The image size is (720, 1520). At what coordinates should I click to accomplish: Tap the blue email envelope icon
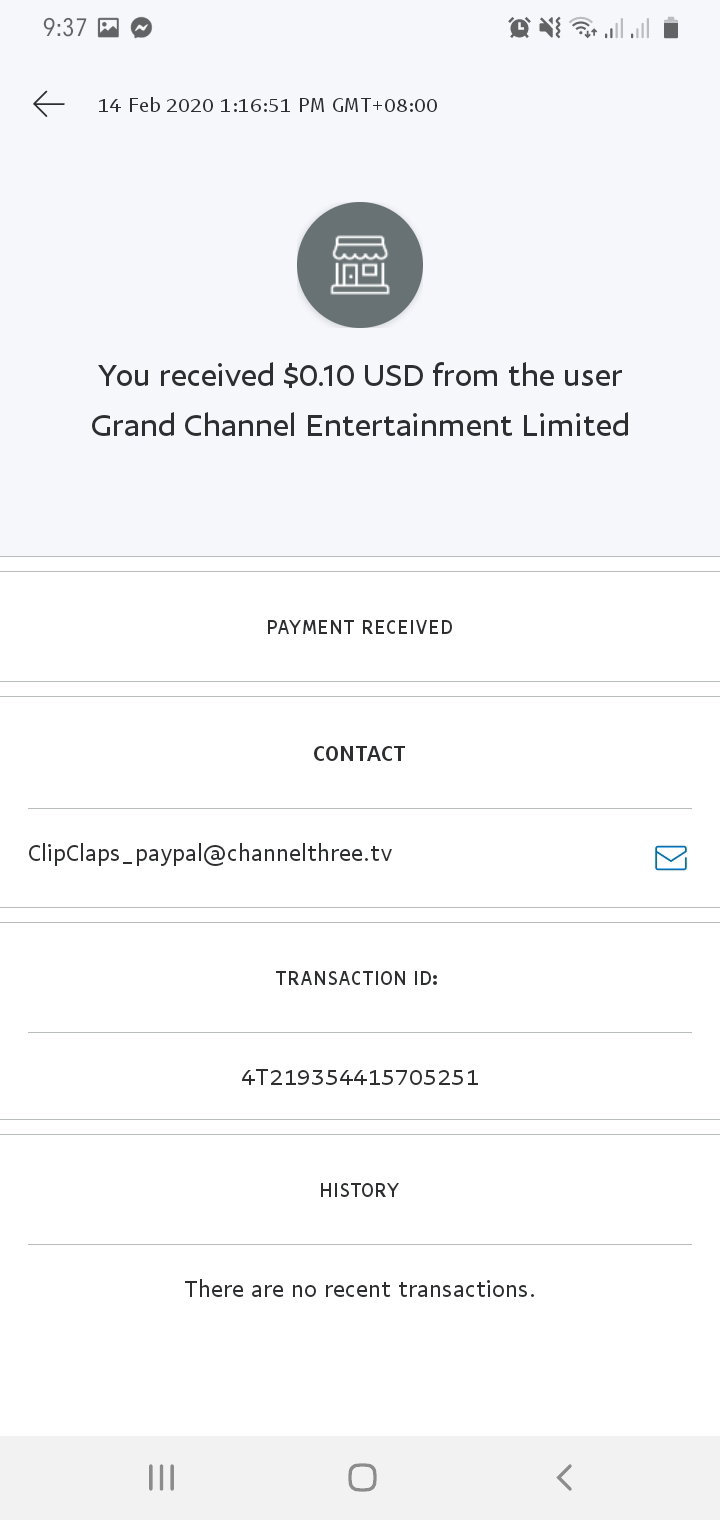[671, 858]
